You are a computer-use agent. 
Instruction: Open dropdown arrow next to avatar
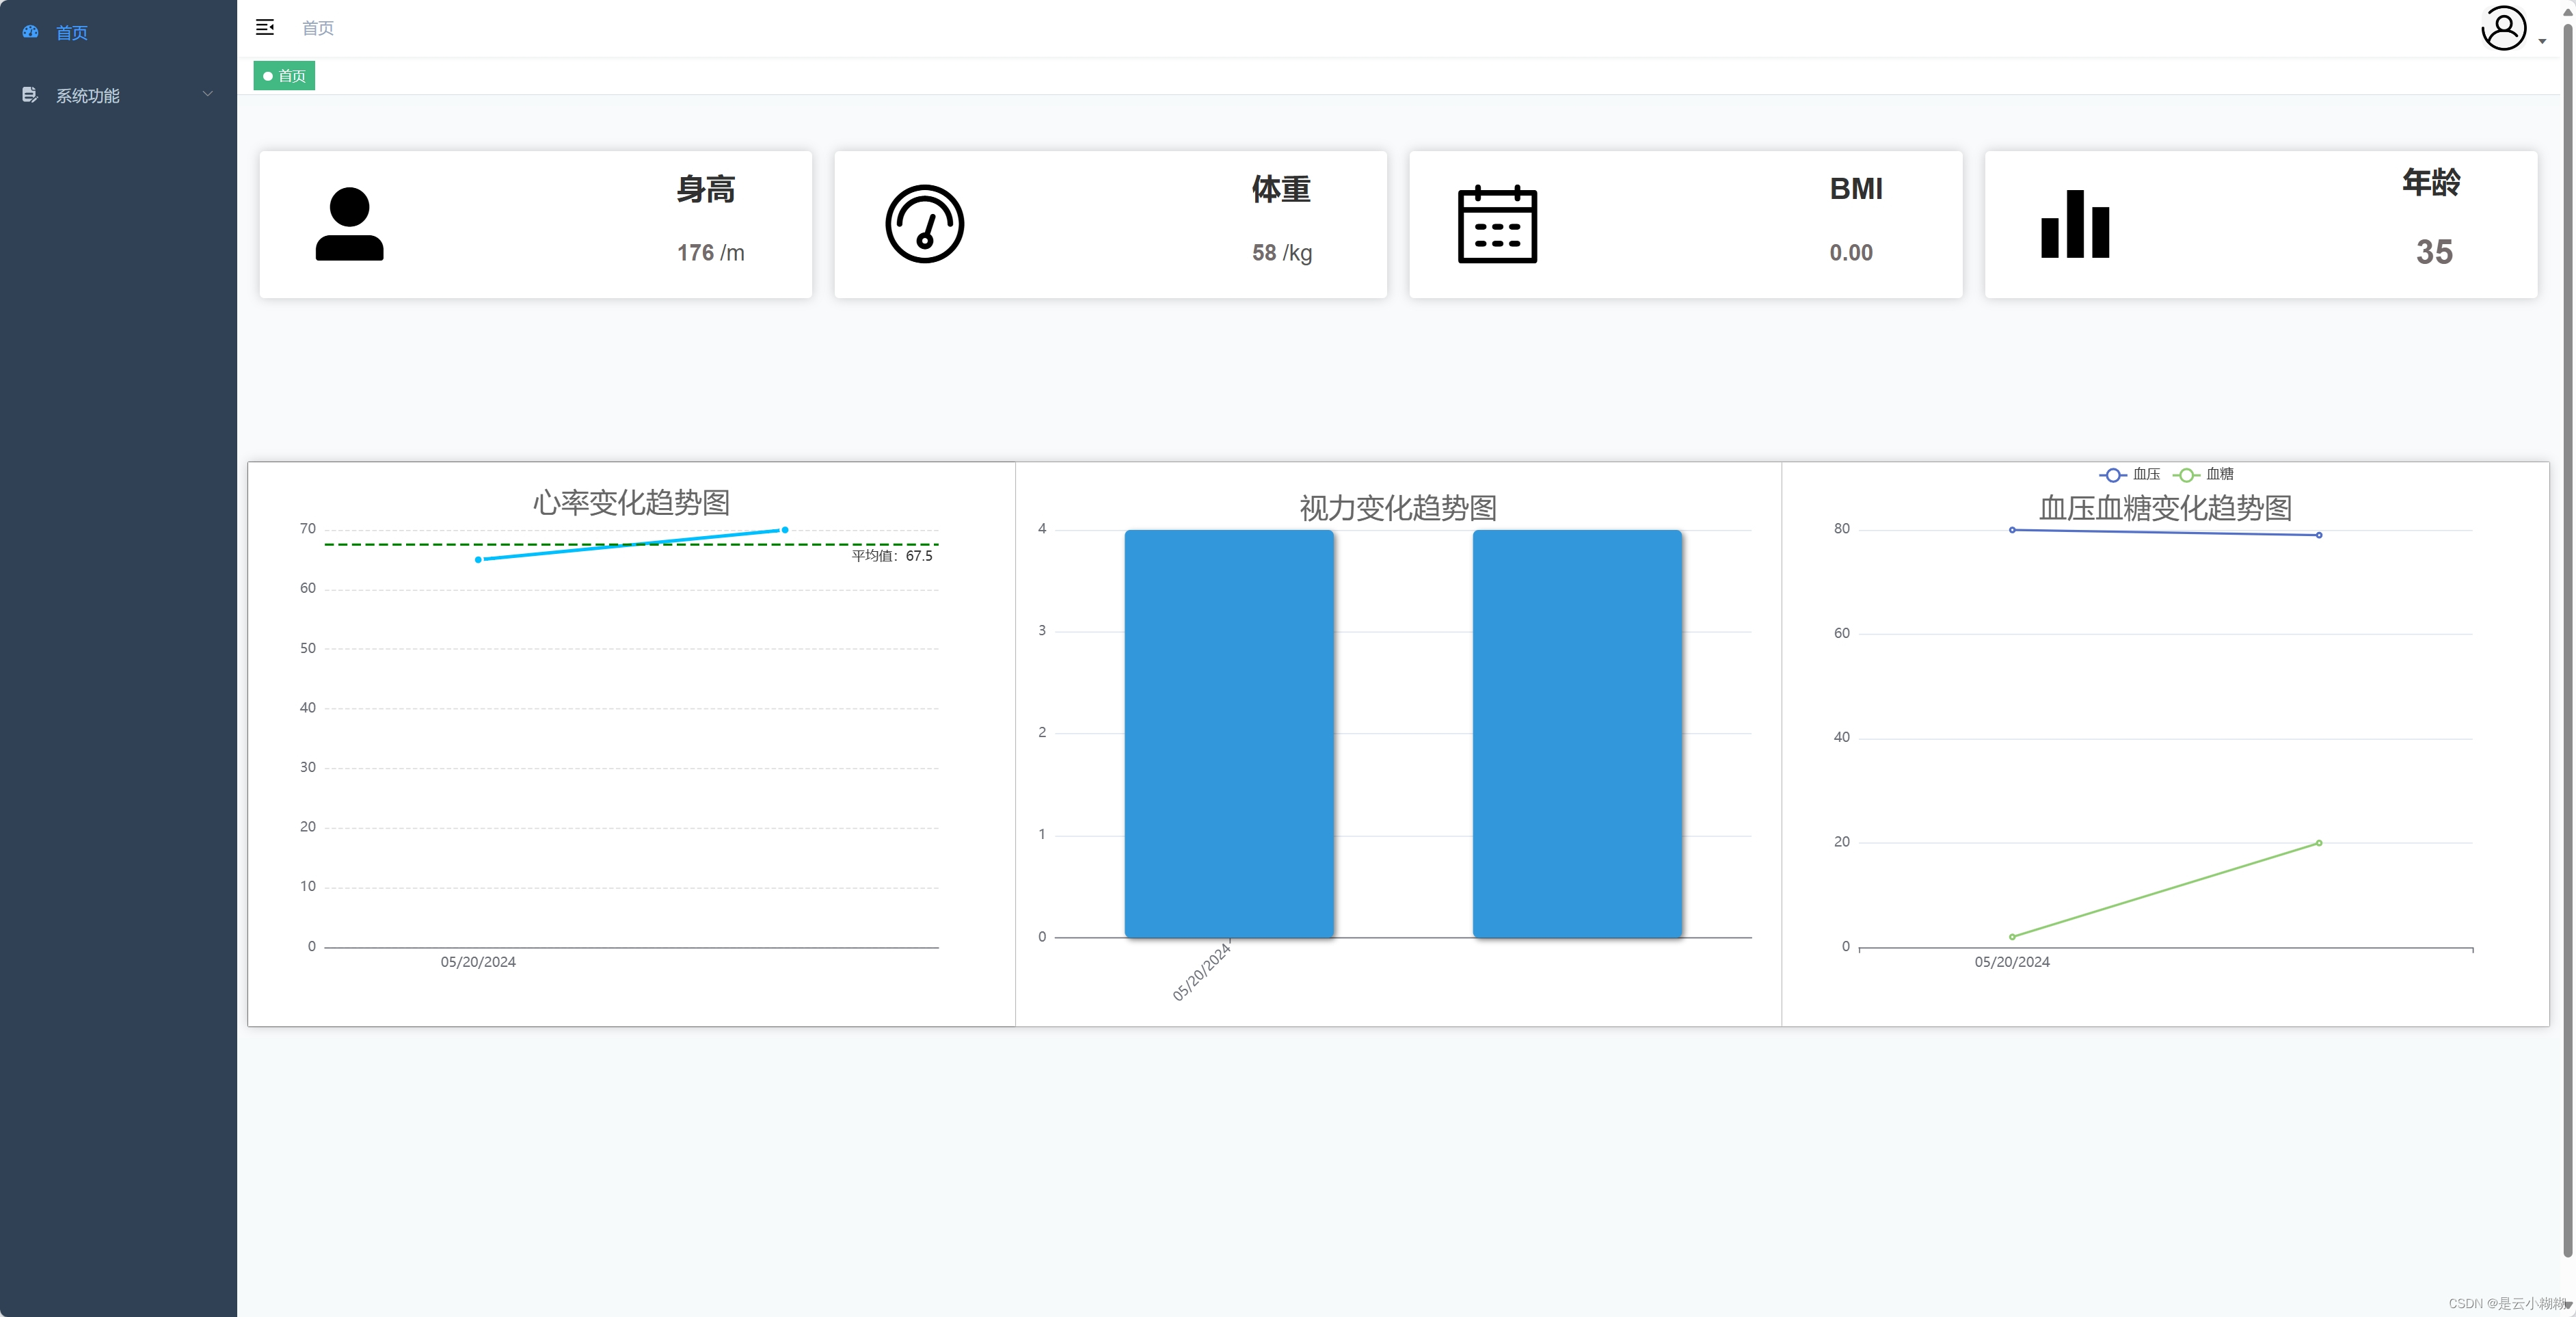2542,41
